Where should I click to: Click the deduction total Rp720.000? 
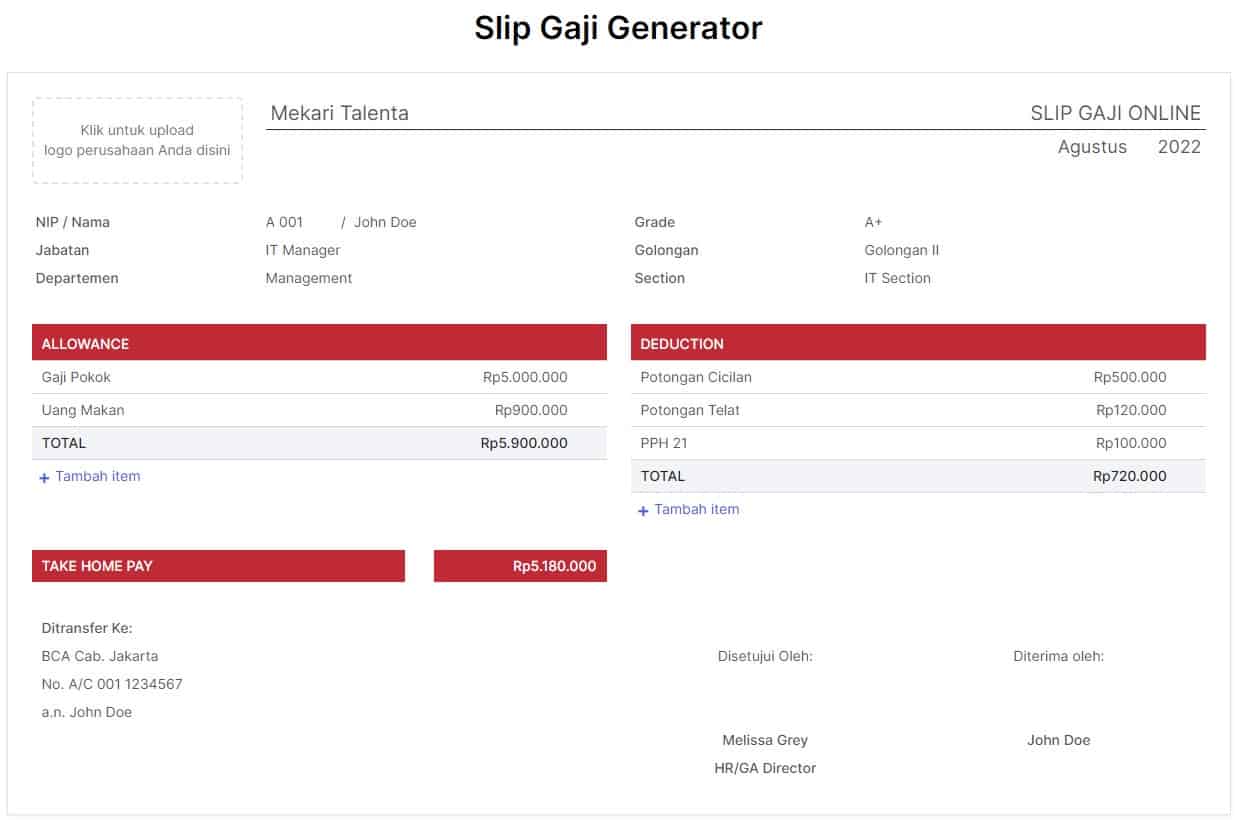click(1130, 476)
